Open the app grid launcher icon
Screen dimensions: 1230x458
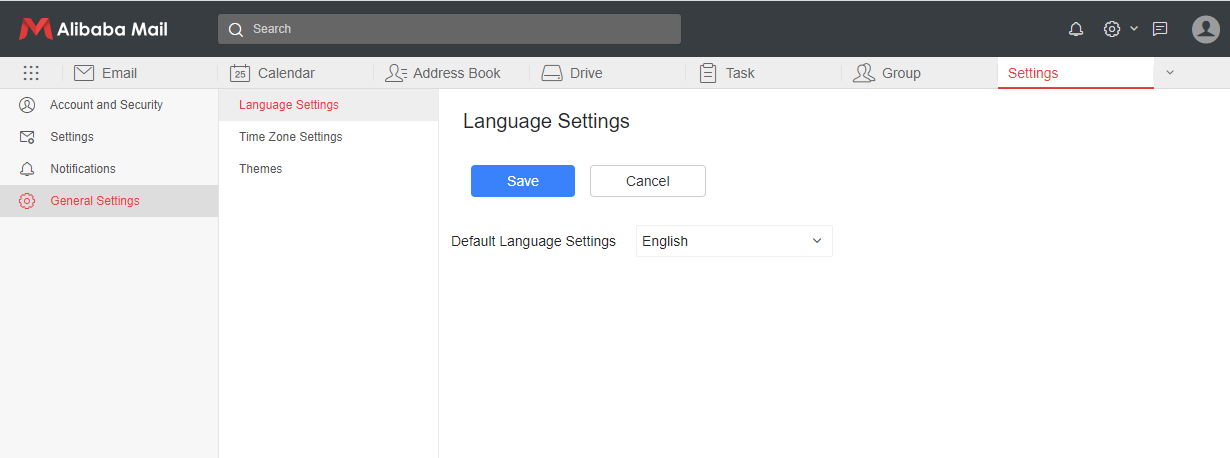[x=31, y=73]
